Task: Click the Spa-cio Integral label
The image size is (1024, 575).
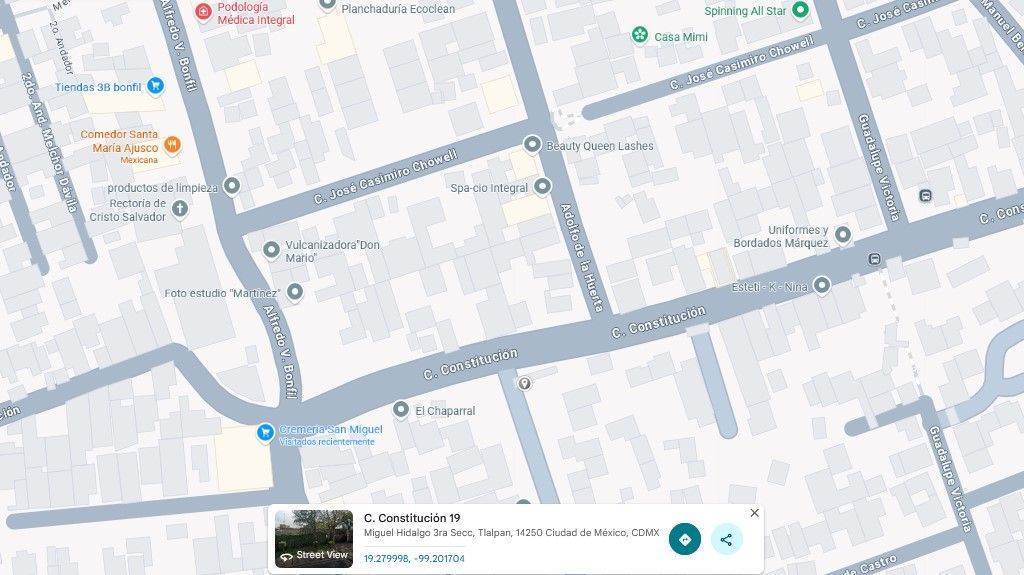Action: click(x=489, y=188)
